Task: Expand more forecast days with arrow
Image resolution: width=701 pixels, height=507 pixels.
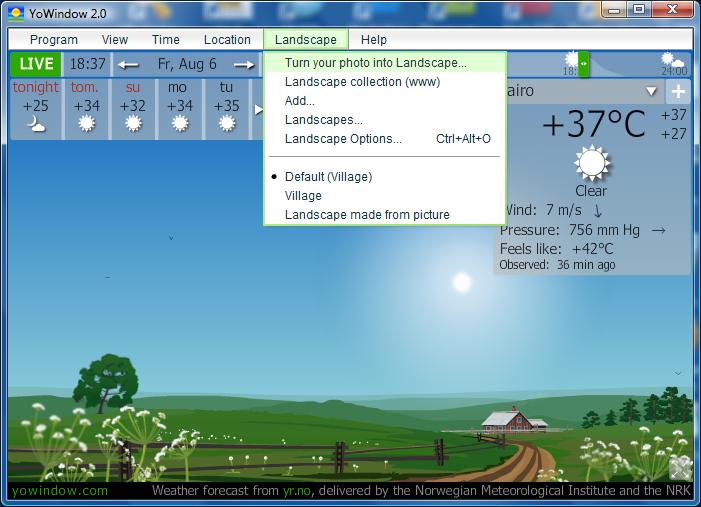Action: coord(258,109)
